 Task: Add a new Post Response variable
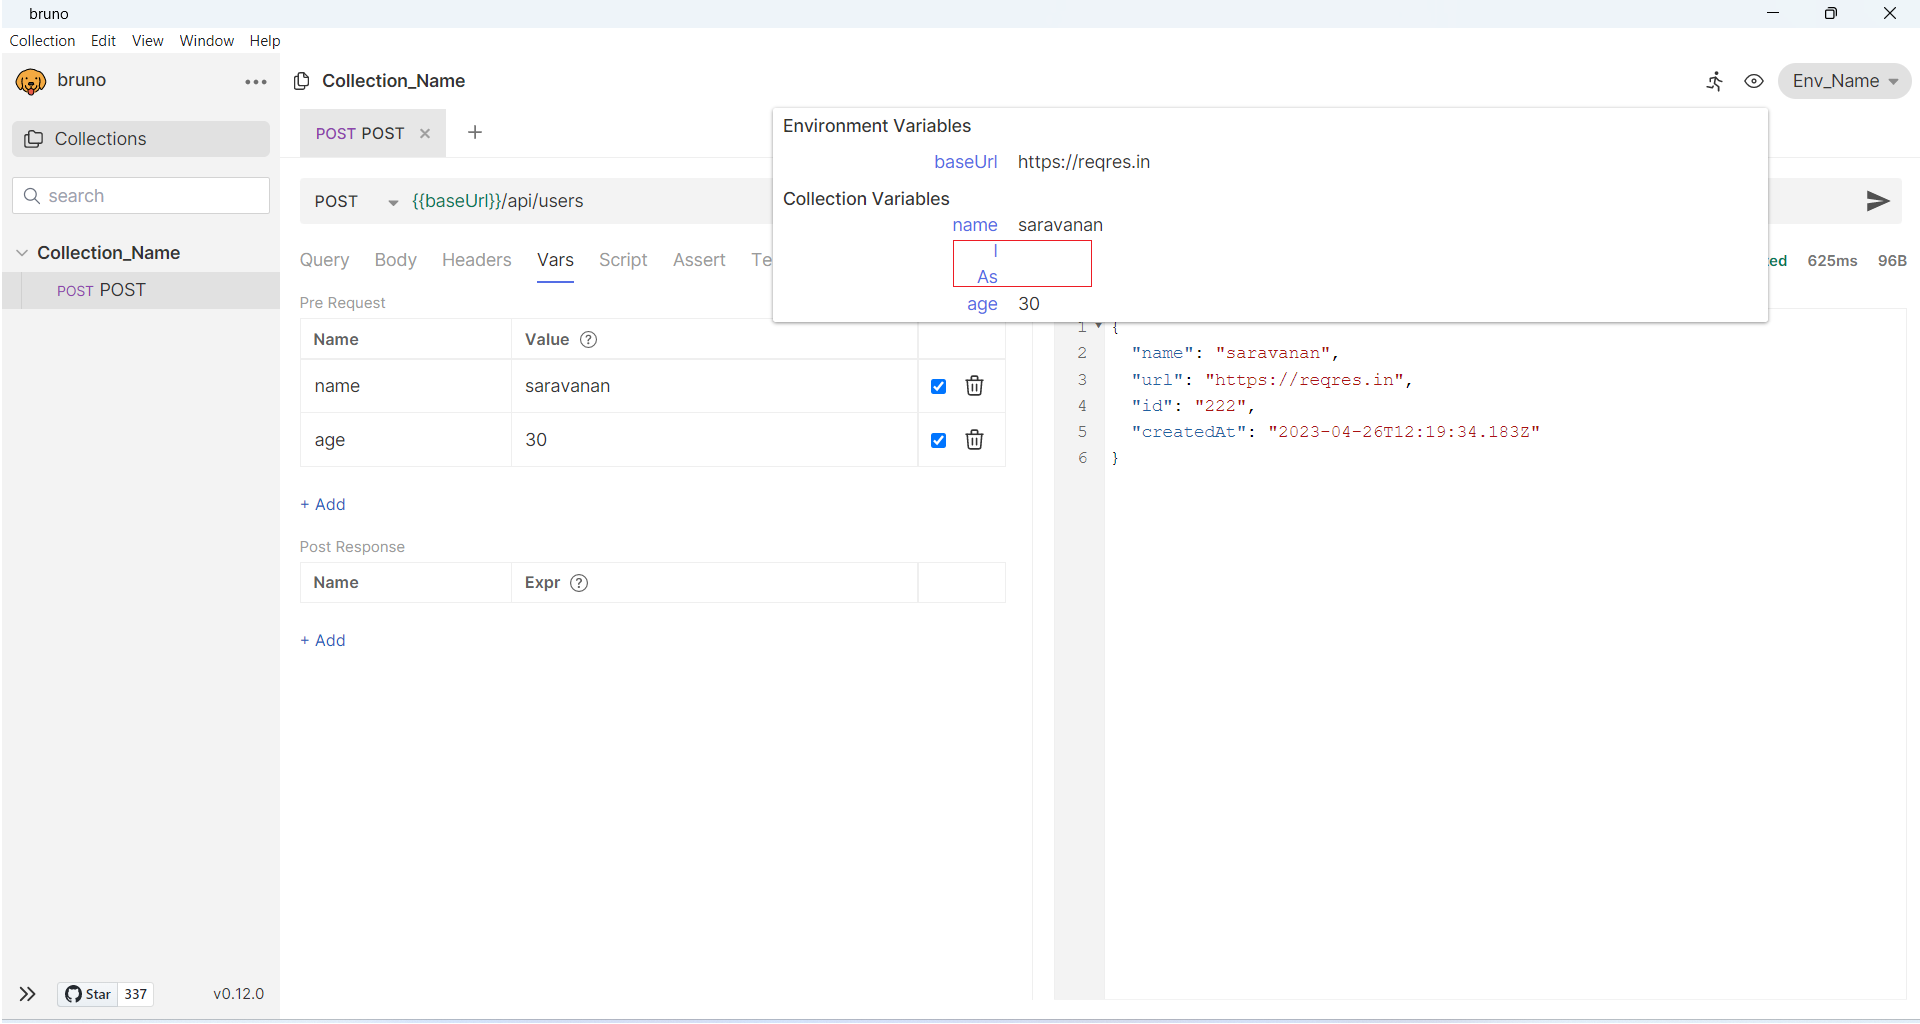click(322, 640)
